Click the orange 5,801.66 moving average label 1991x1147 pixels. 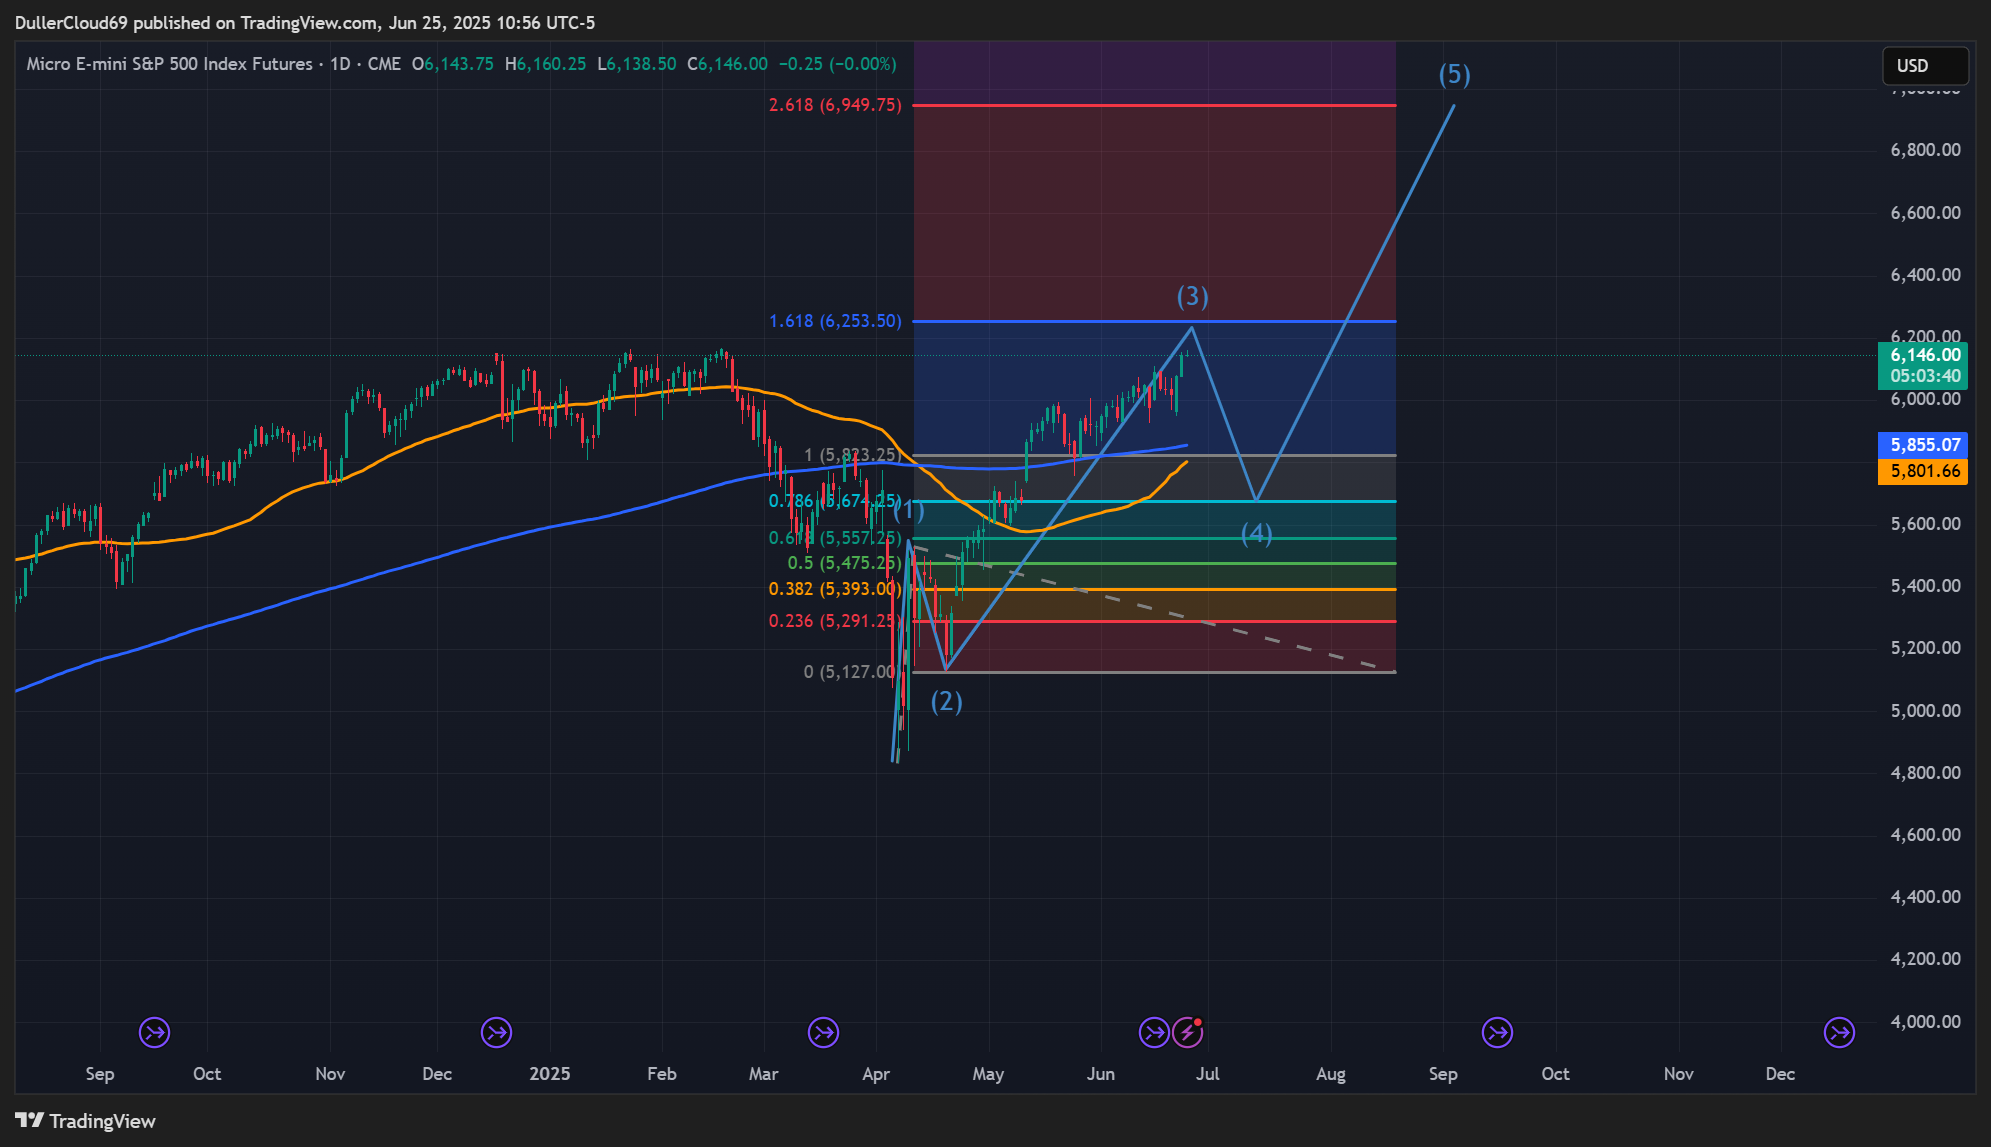(x=1924, y=471)
